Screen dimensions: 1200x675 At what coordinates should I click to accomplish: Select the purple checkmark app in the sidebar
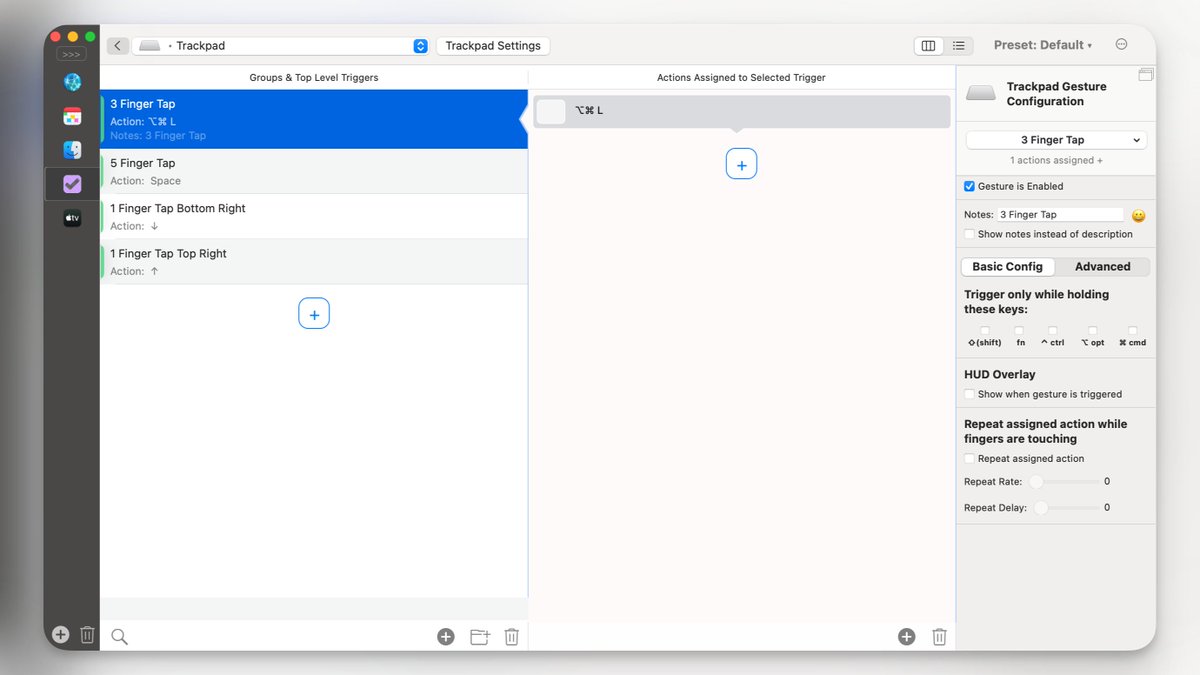point(72,184)
